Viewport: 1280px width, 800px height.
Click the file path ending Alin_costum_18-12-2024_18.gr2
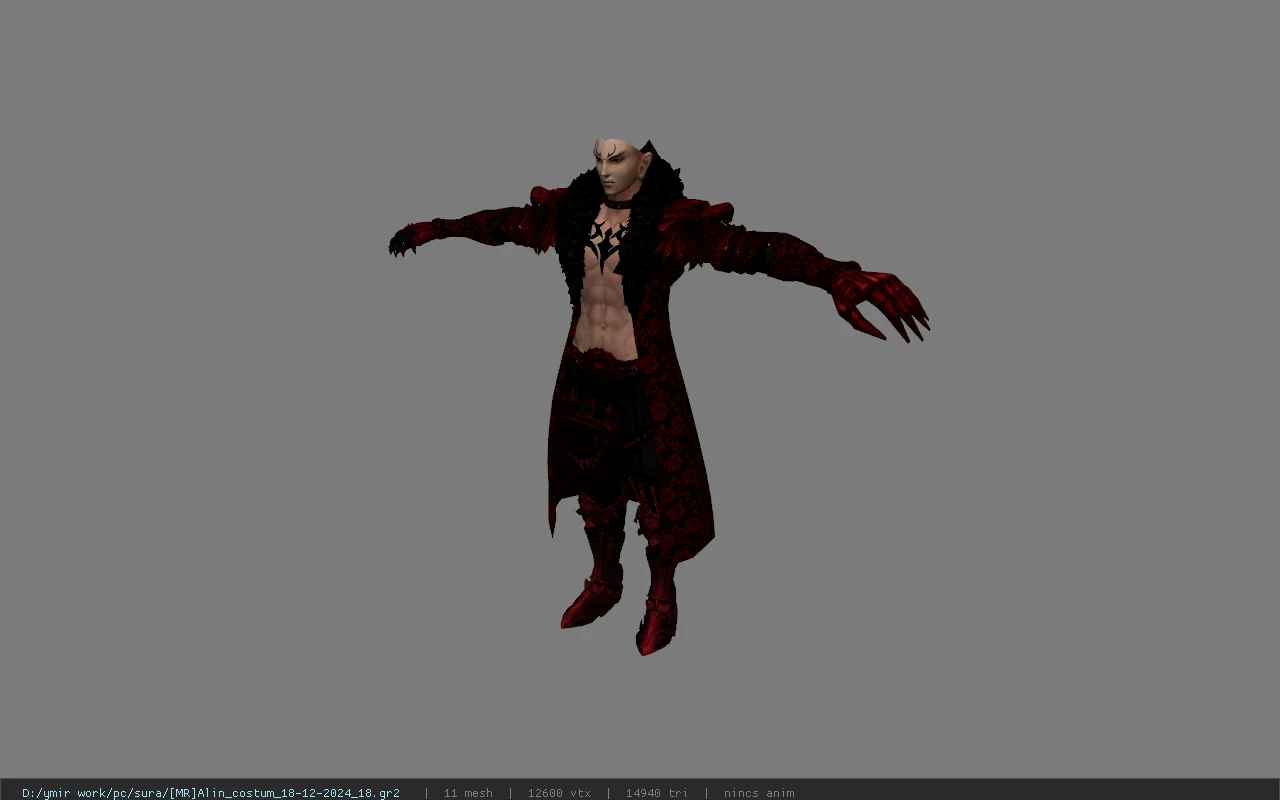[211, 793]
